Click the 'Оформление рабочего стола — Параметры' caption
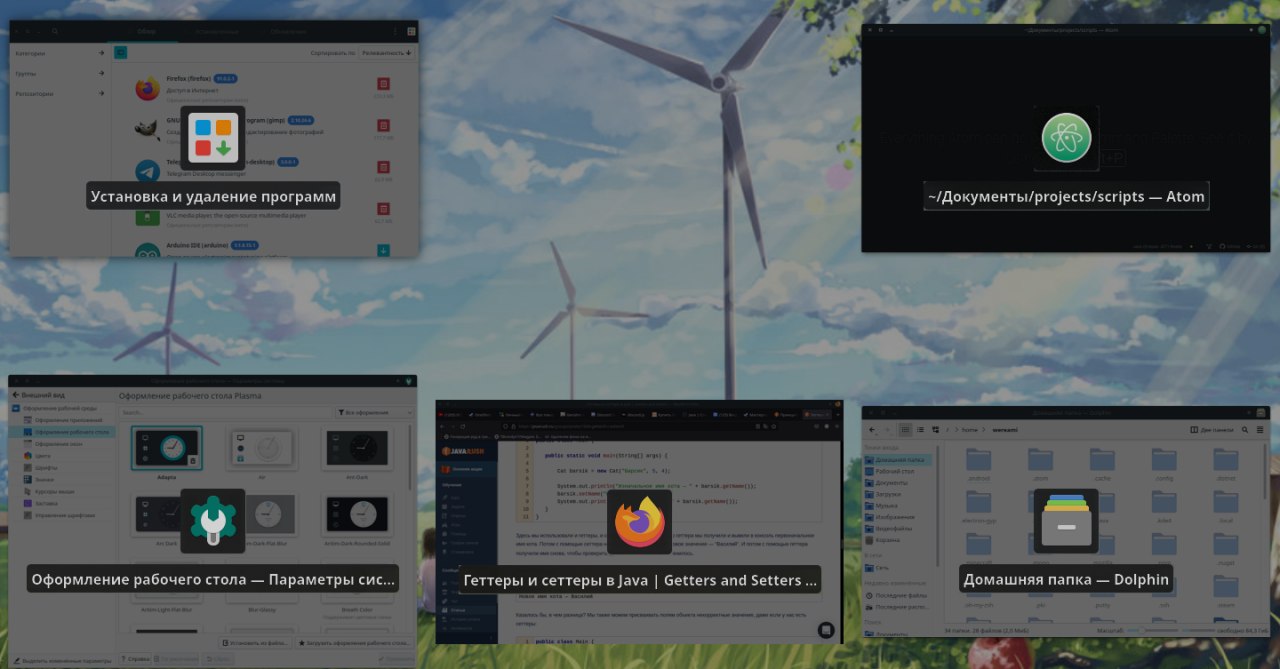Screen dimensions: 1280x669 (x=212, y=579)
